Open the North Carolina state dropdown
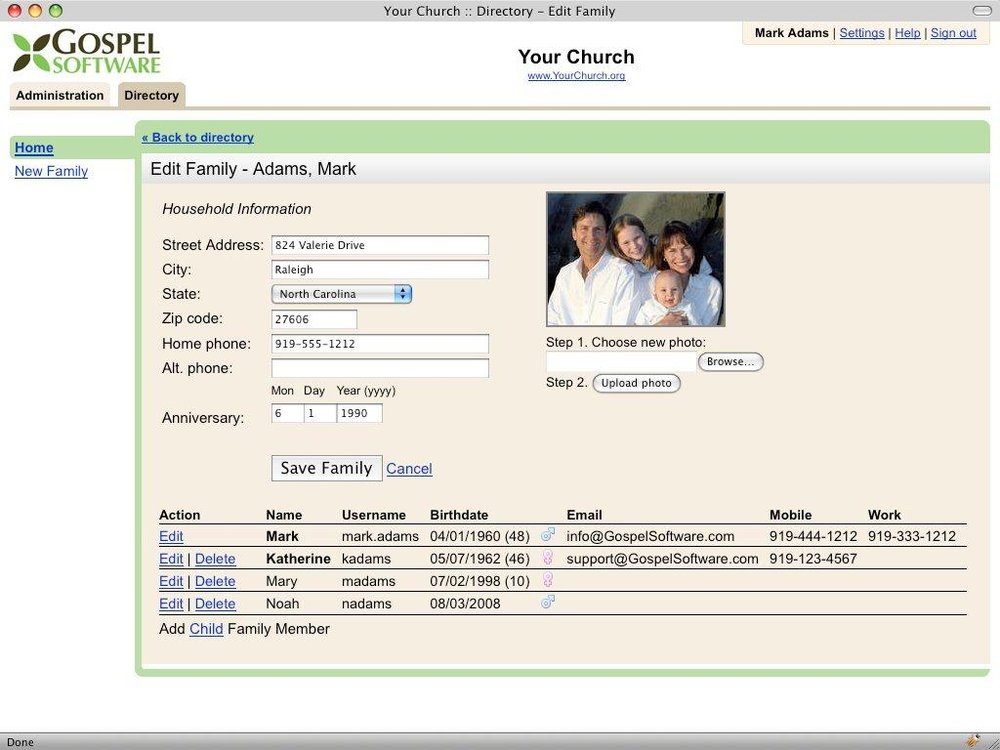Screen dimensions: 1000x750 (x=340, y=294)
